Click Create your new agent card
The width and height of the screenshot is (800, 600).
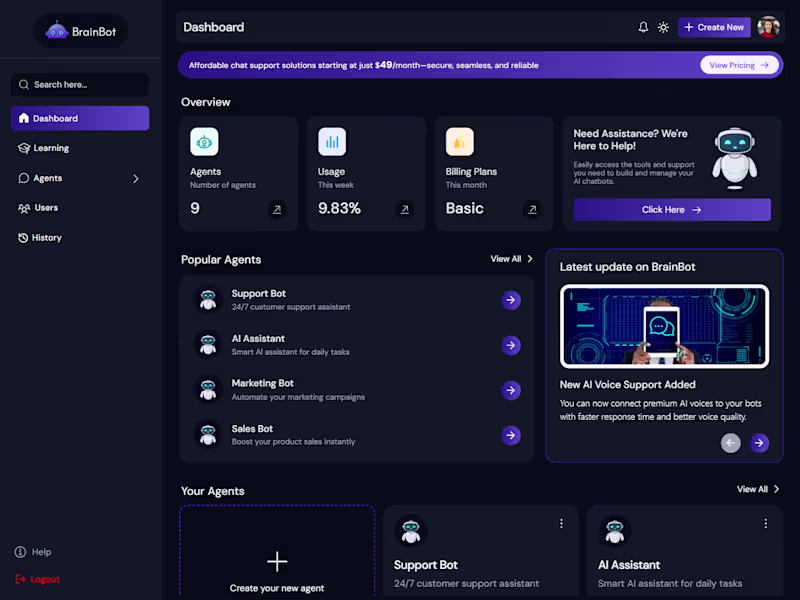[x=277, y=552]
